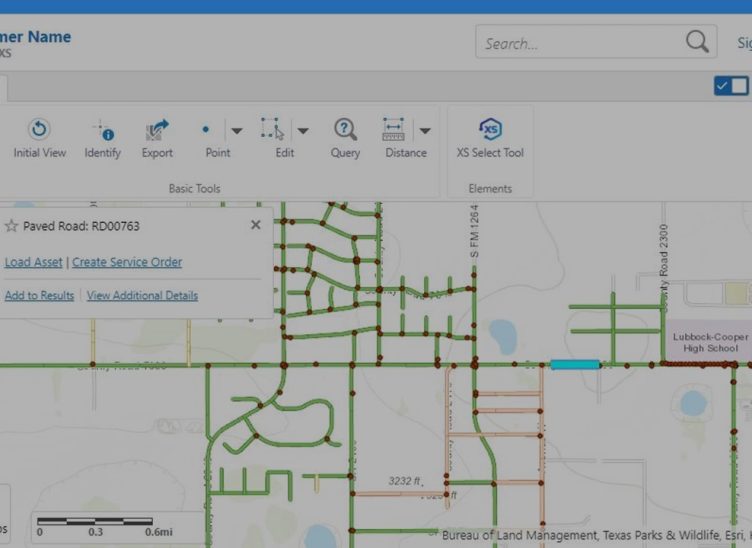Close the Paved Road popup
The width and height of the screenshot is (752, 548).
(255, 225)
